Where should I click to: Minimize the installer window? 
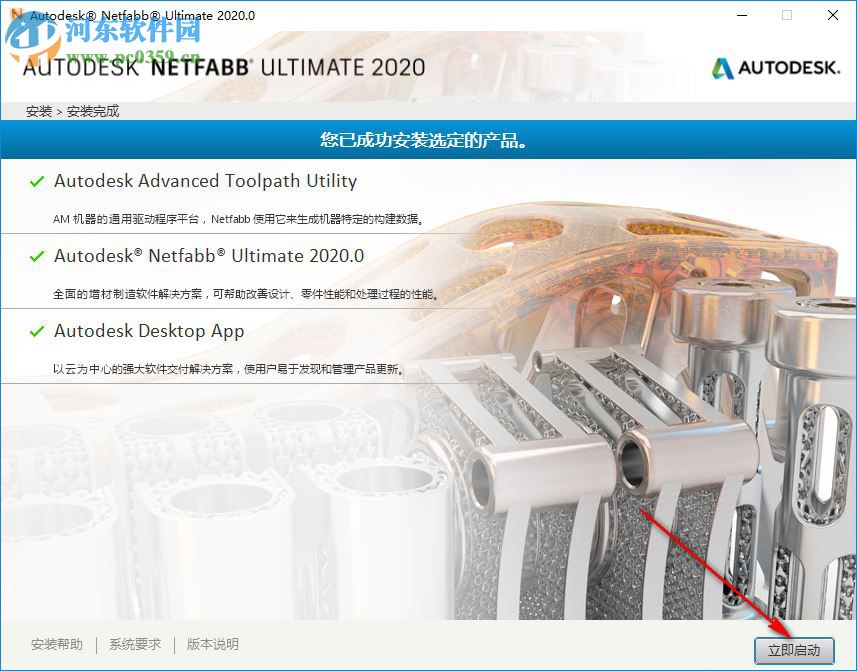(x=741, y=15)
